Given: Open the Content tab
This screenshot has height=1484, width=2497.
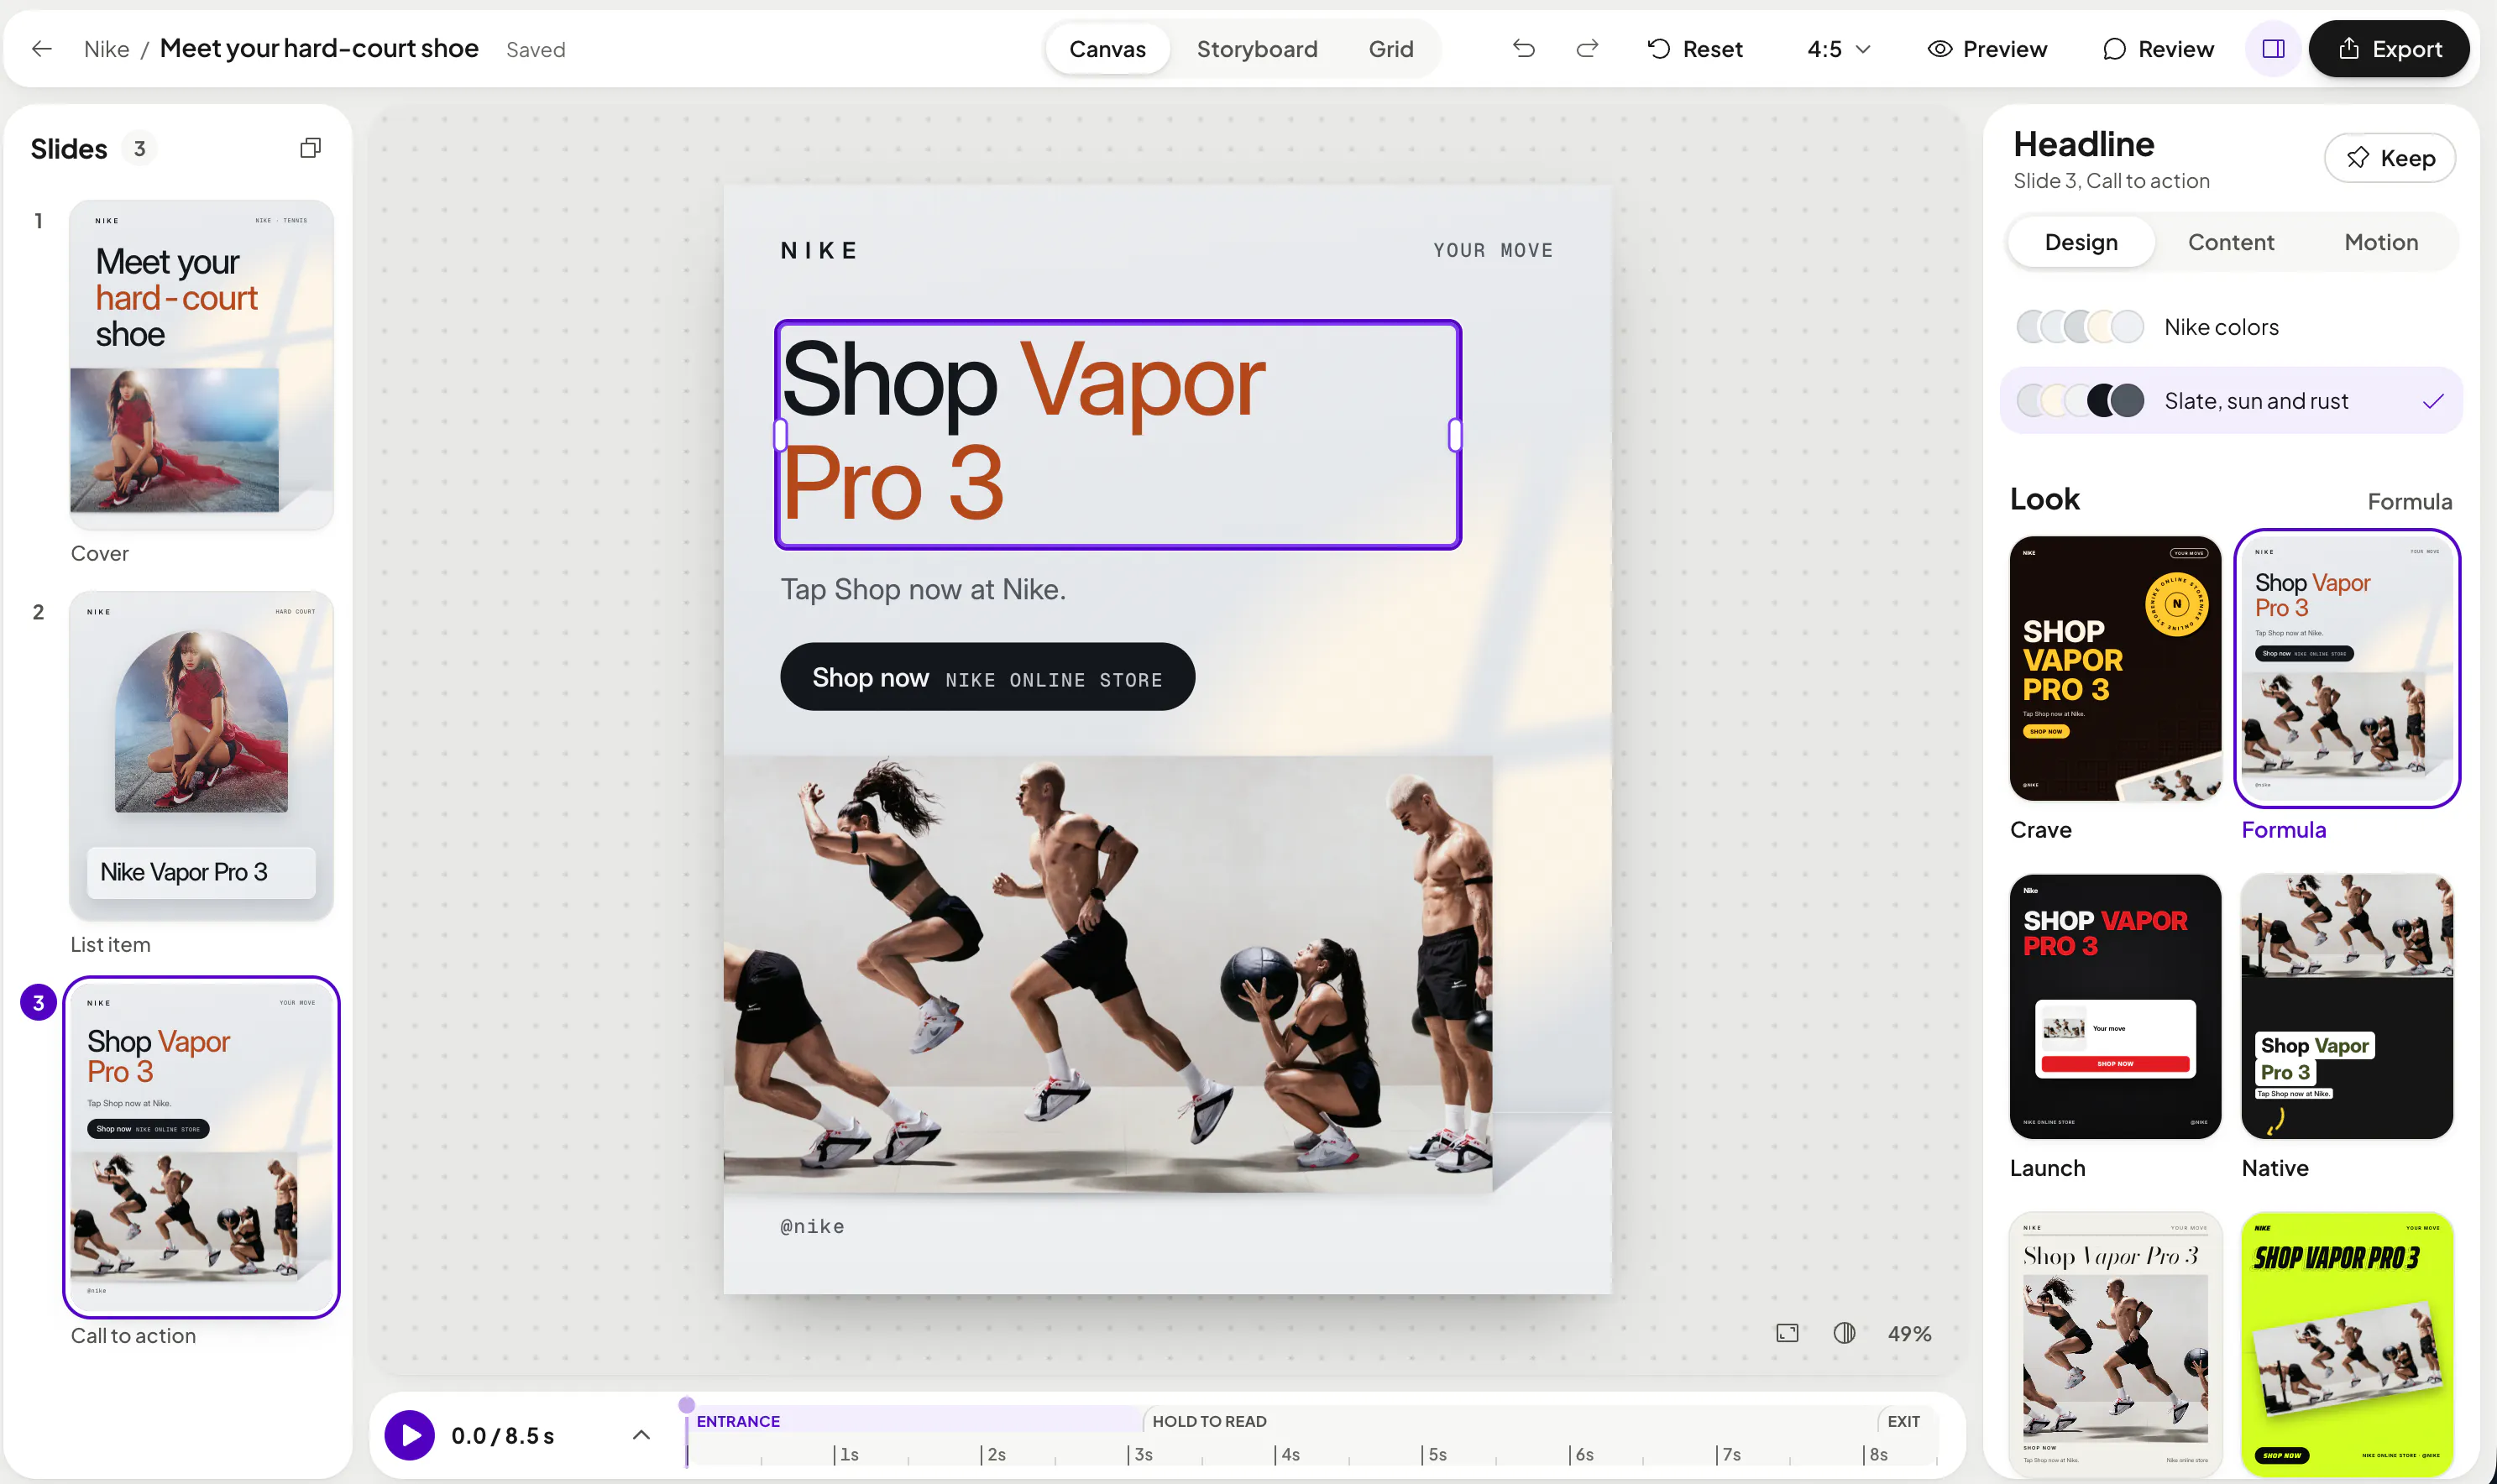Looking at the screenshot, I should (x=2231, y=242).
